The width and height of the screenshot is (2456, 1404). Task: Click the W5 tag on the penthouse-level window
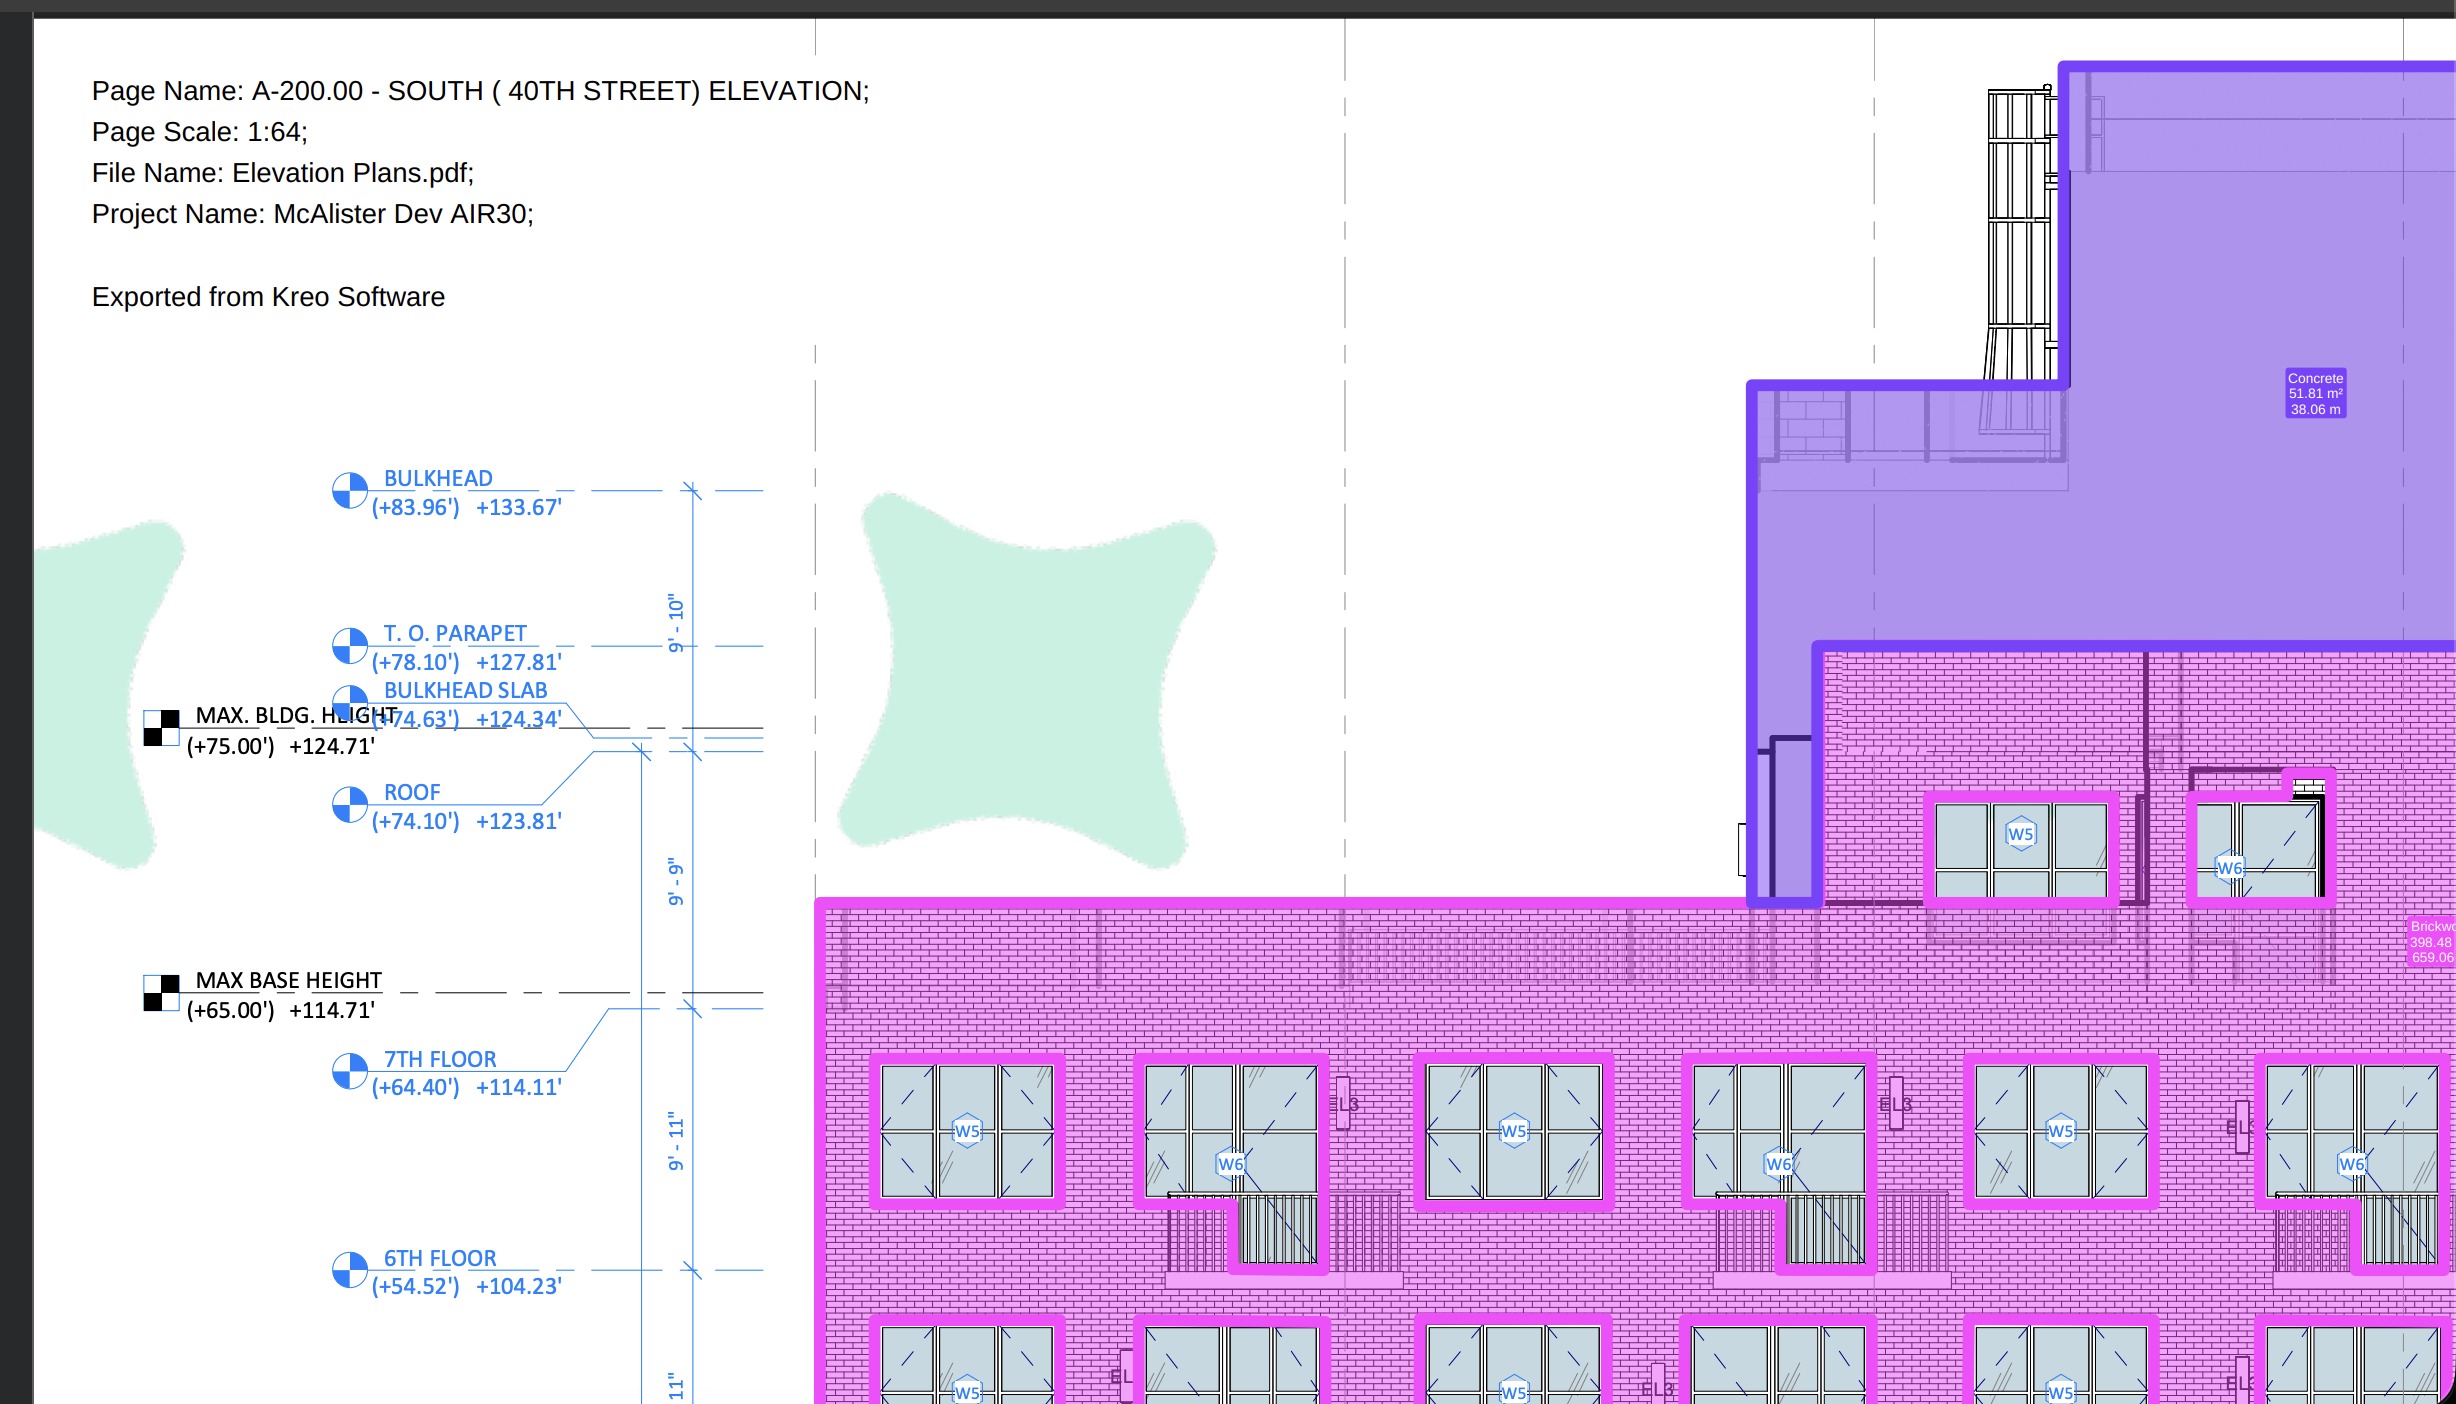[2020, 834]
